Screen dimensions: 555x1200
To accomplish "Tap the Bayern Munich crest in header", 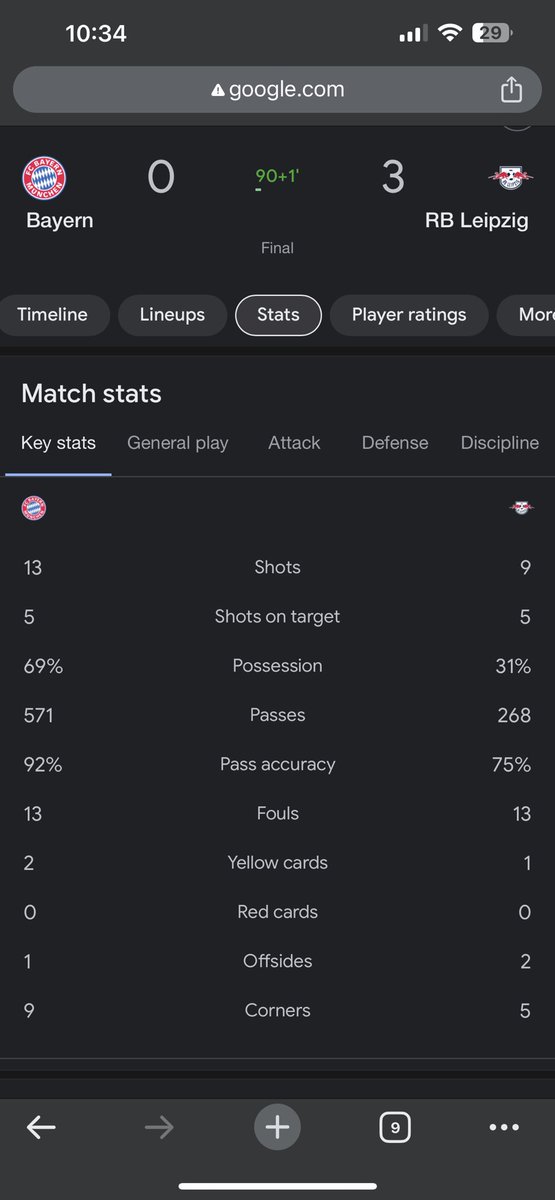I will tap(45, 178).
